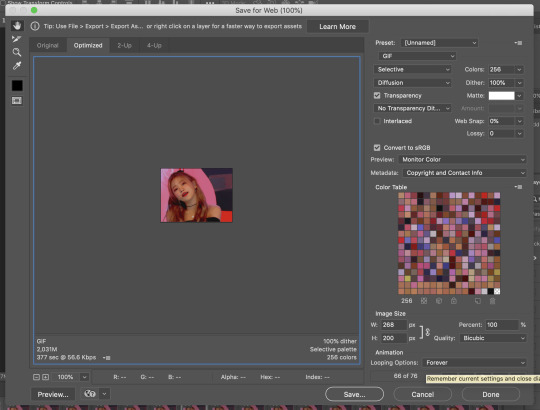
Task: Select the Eyedropper tool
Action: coord(17,66)
